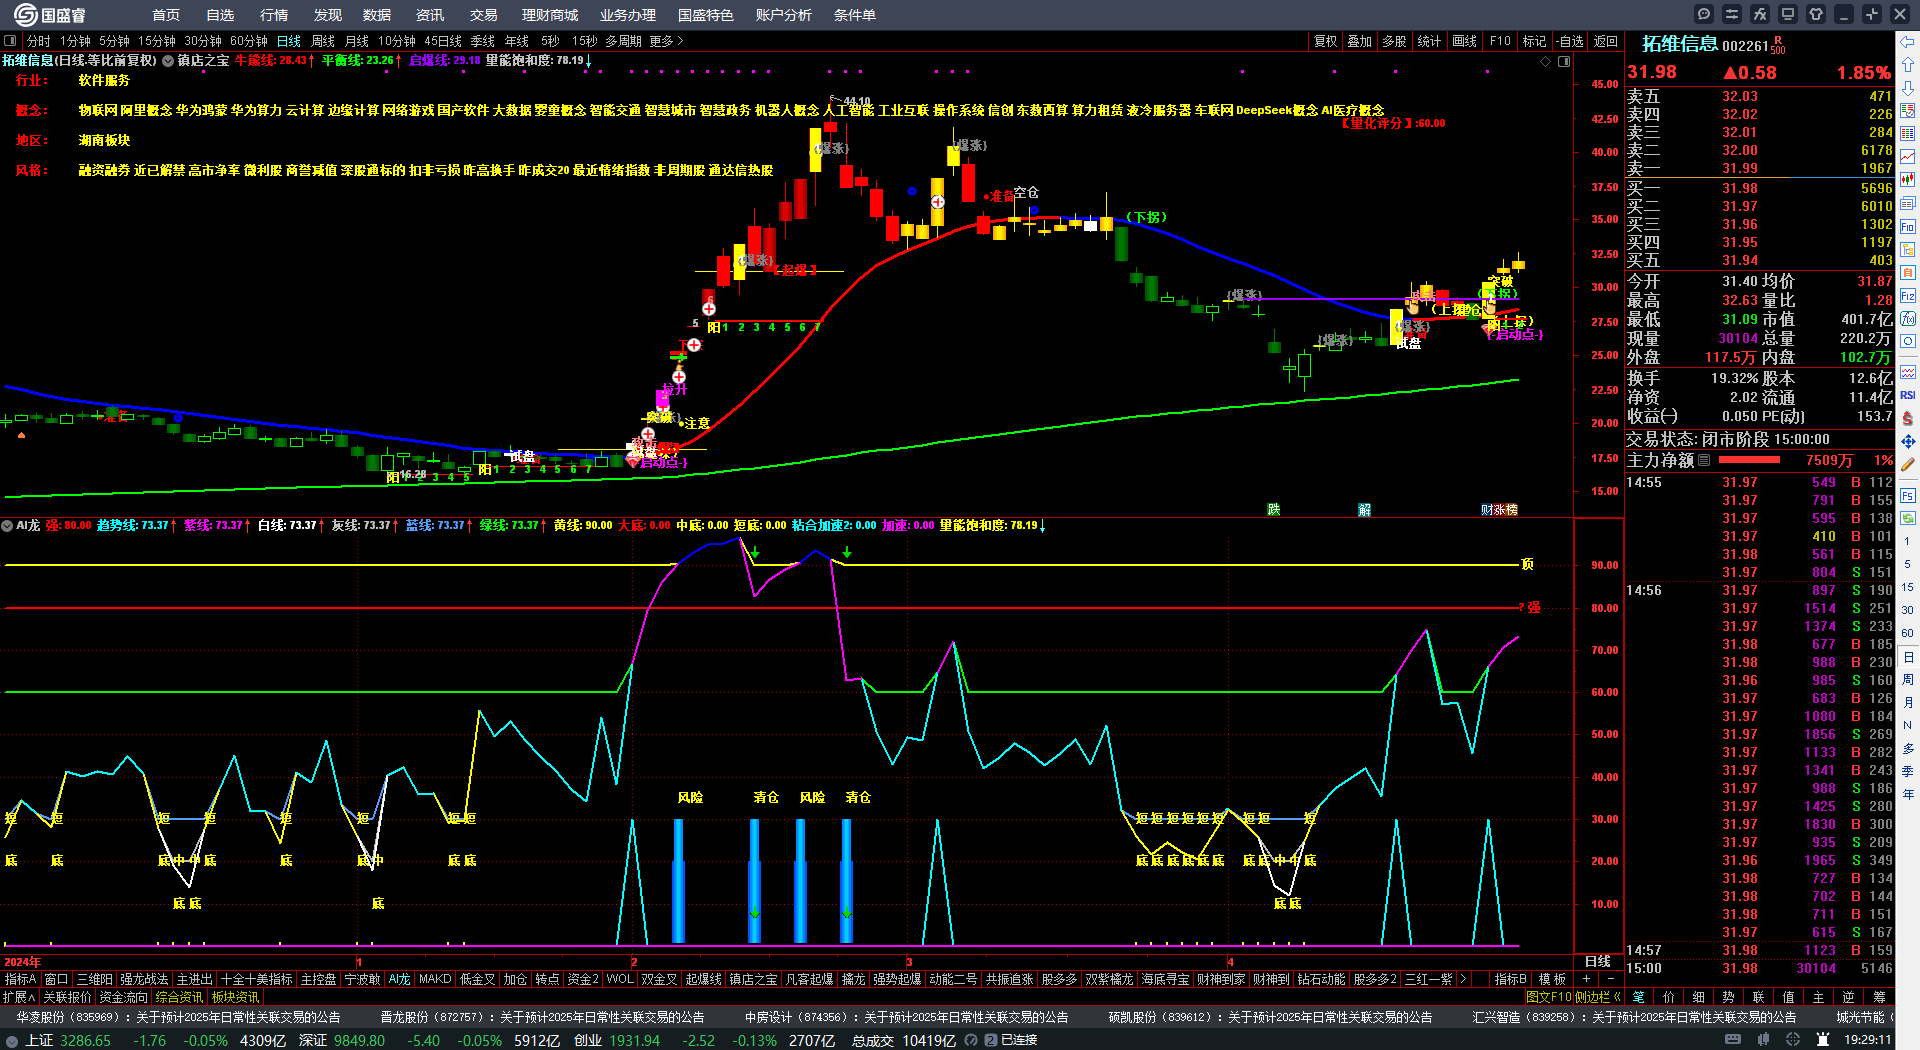
Task: Click the 图文F10 link
Action: [1549, 997]
